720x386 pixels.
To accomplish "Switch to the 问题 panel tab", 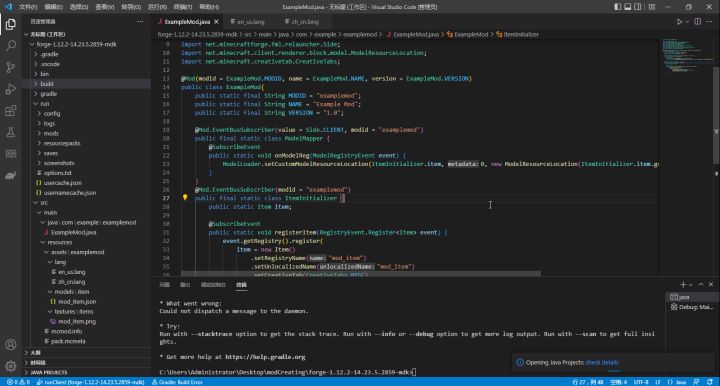I will [164, 285].
